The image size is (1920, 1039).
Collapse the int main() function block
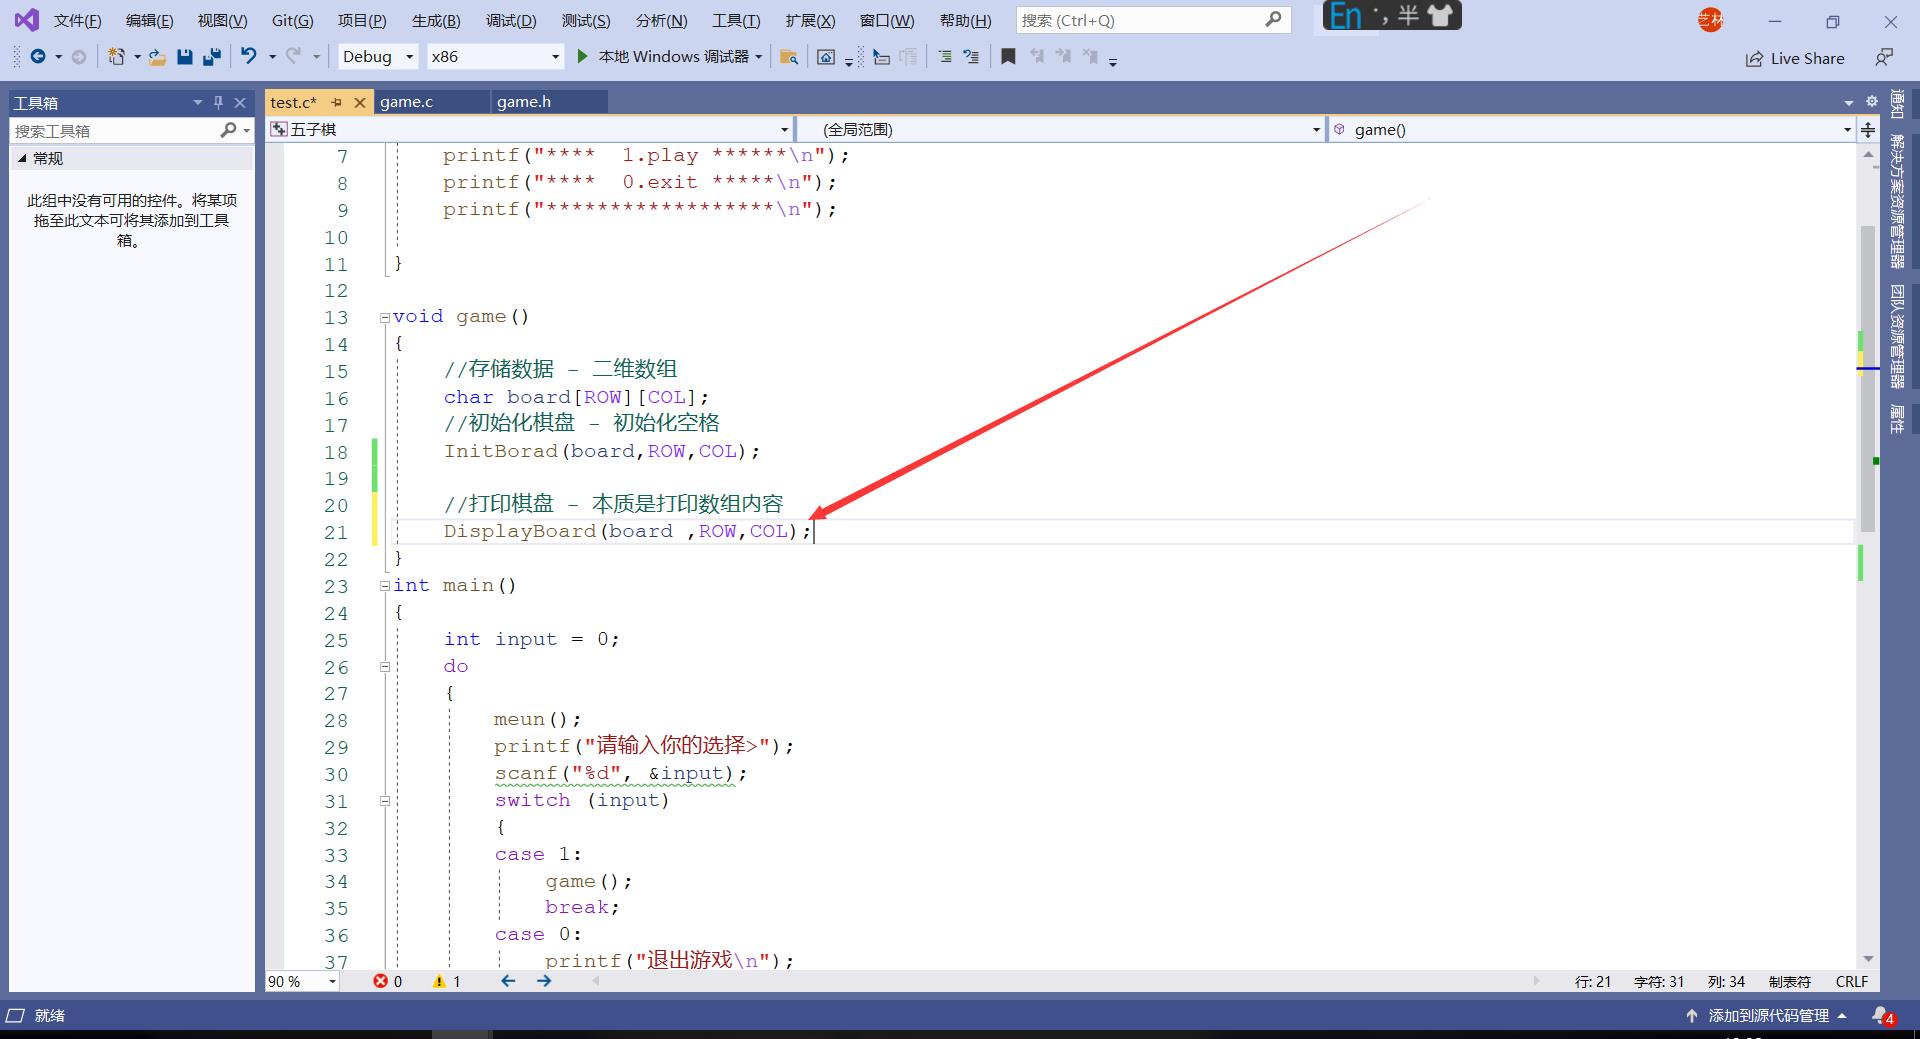(385, 586)
